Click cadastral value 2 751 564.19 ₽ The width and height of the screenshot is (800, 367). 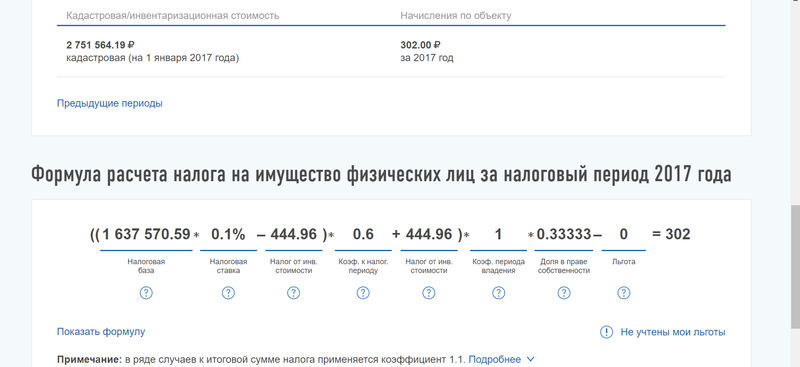(x=101, y=45)
